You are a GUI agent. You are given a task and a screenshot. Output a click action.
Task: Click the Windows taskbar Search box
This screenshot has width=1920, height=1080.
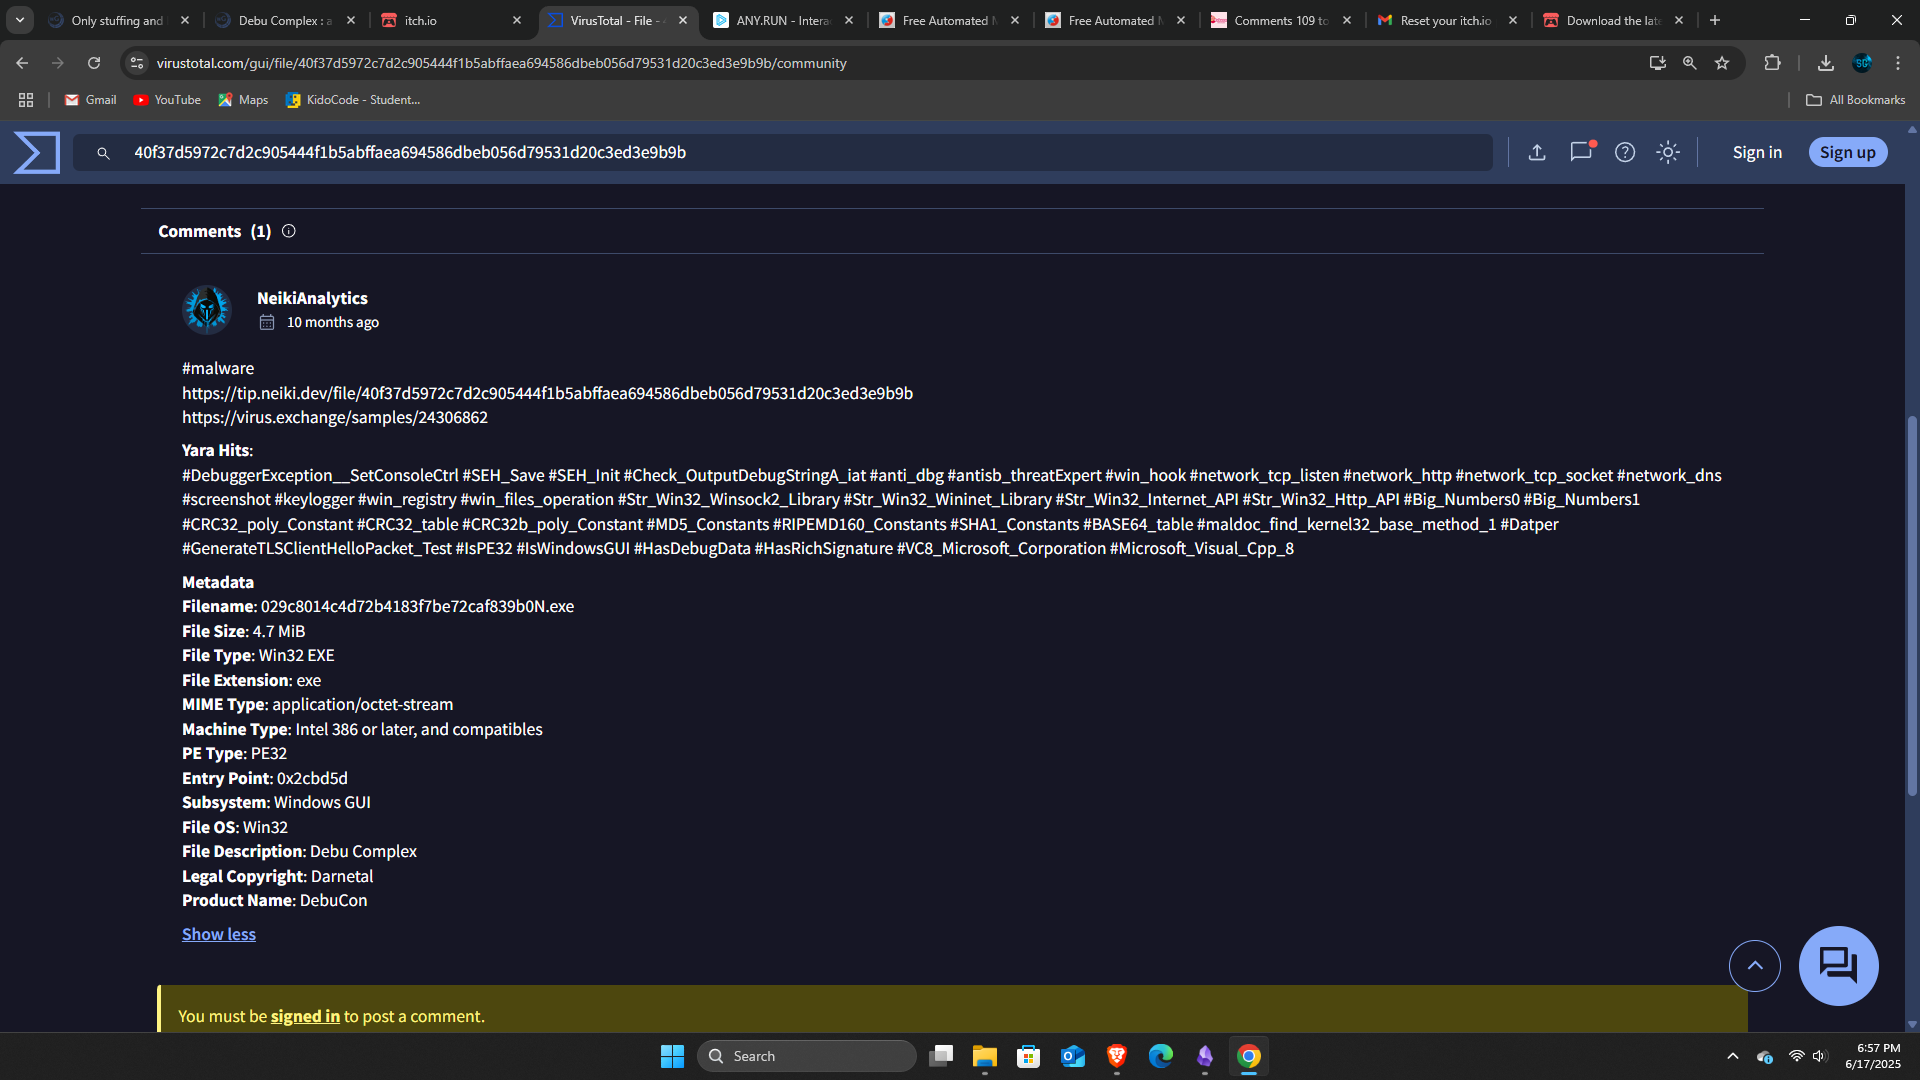tap(806, 1056)
